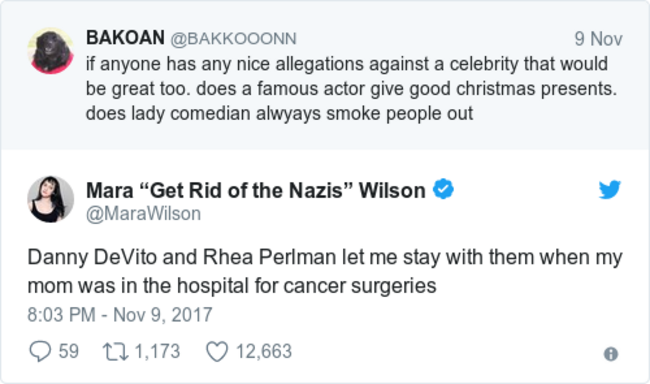
Task: Click the quoted BAKOAN tweet text
Action: (x=351, y=89)
